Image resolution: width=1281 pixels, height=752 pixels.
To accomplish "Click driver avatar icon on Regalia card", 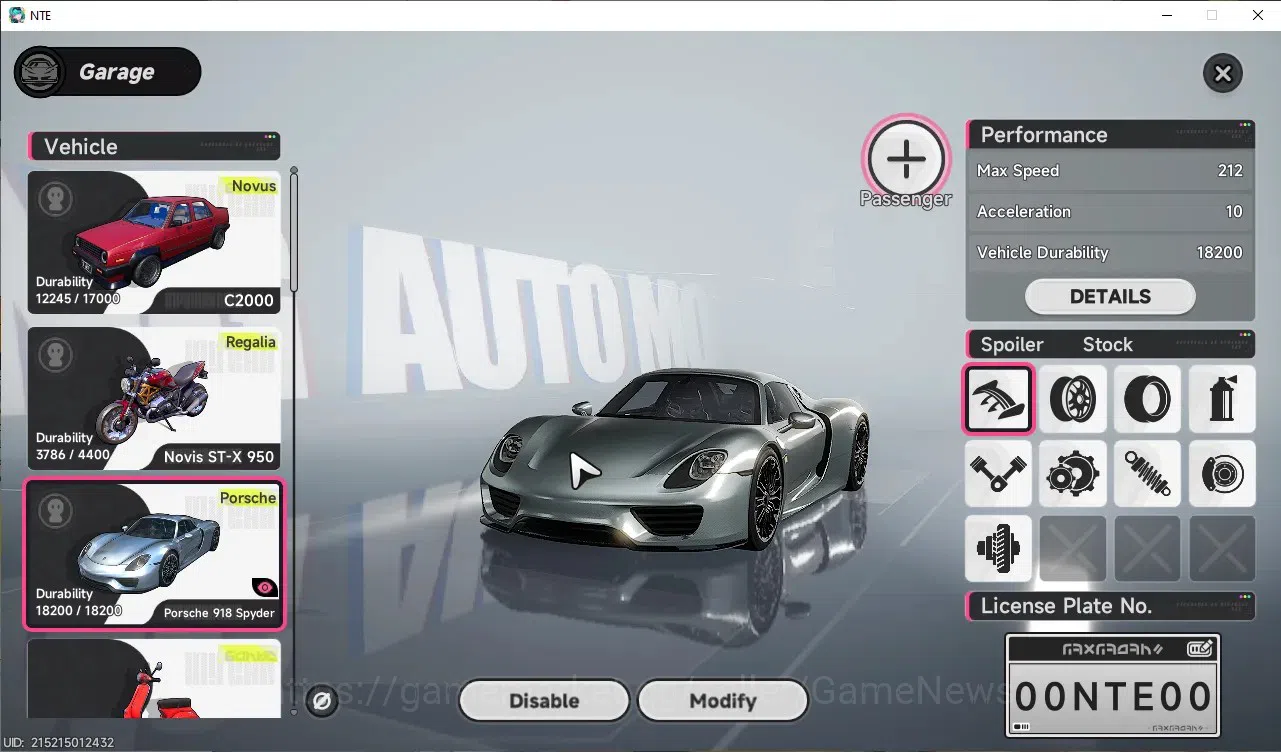I will point(56,354).
